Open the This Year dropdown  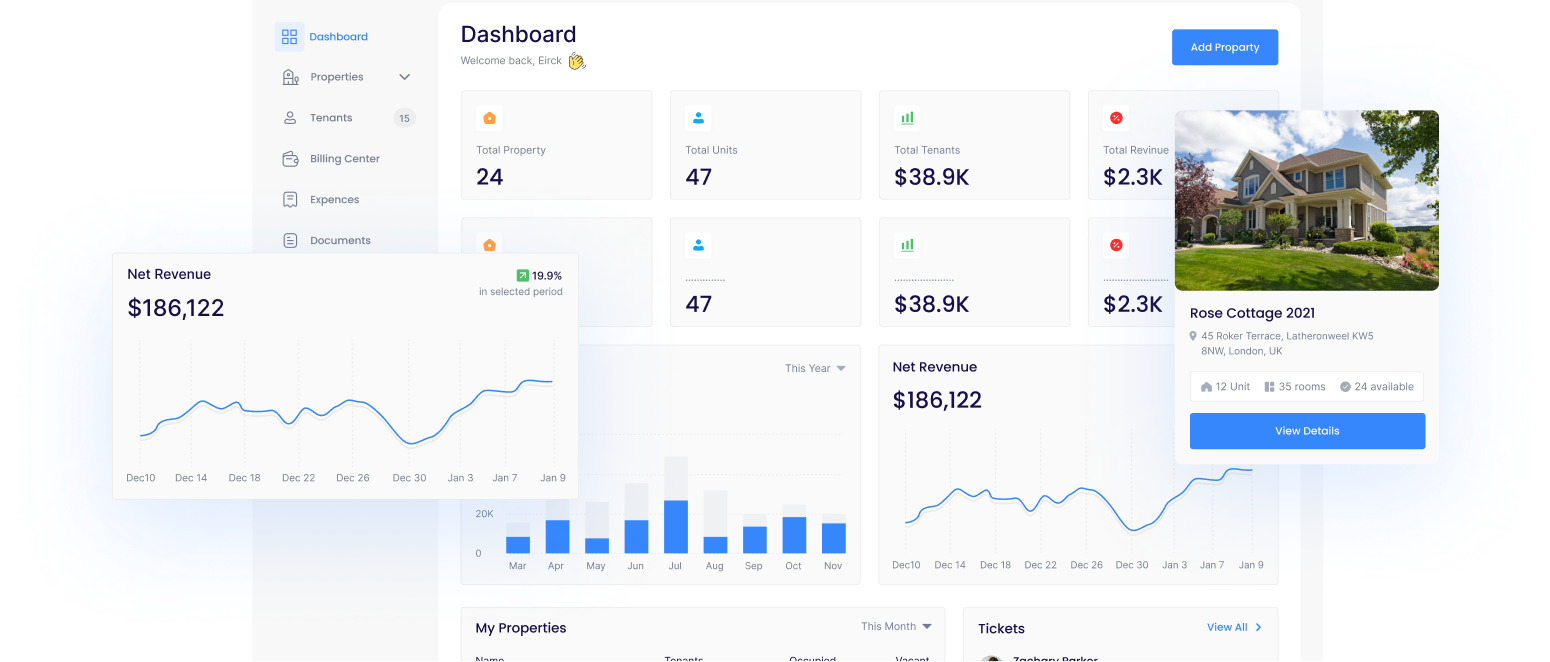tap(815, 368)
